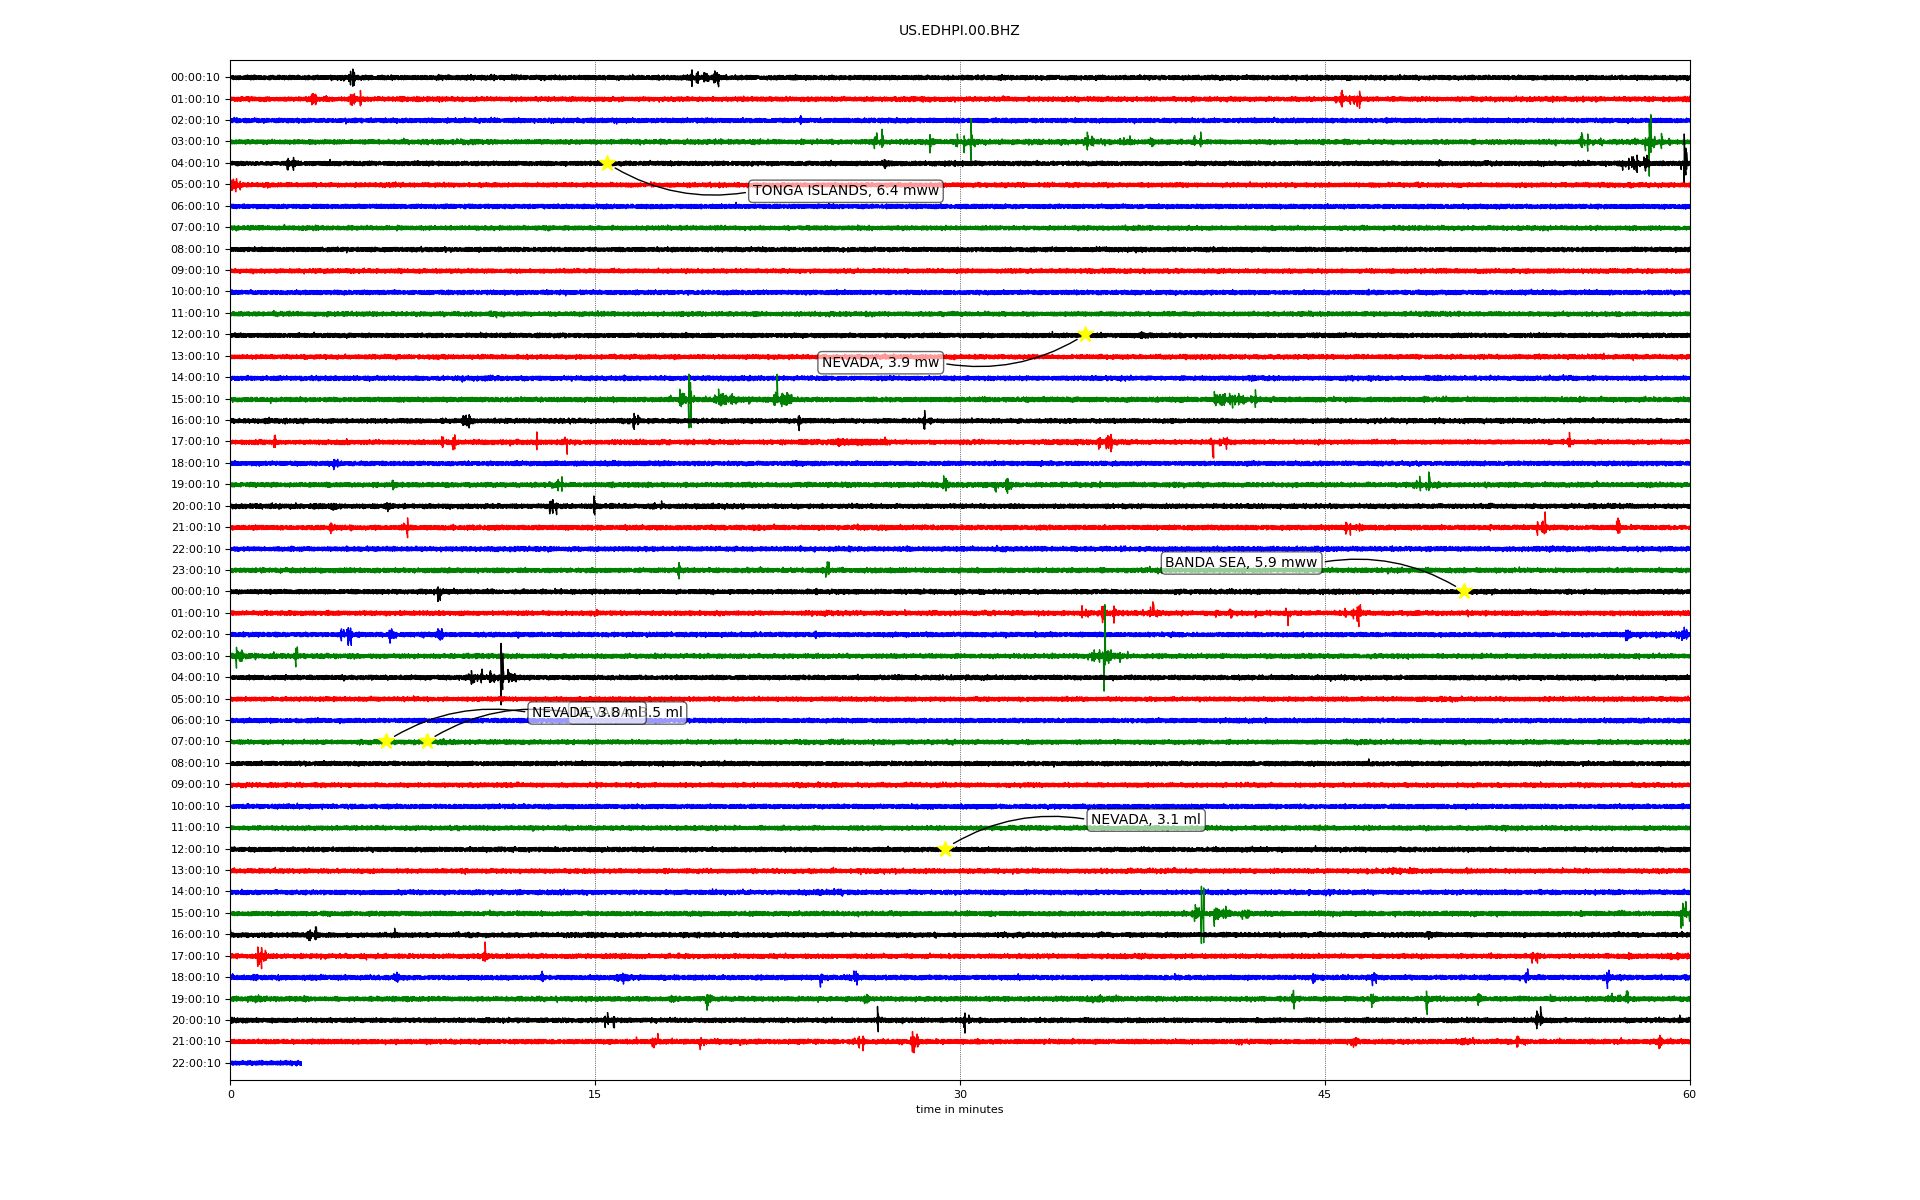
Task: Click the 45 minute tick label
Action: (x=1324, y=1094)
